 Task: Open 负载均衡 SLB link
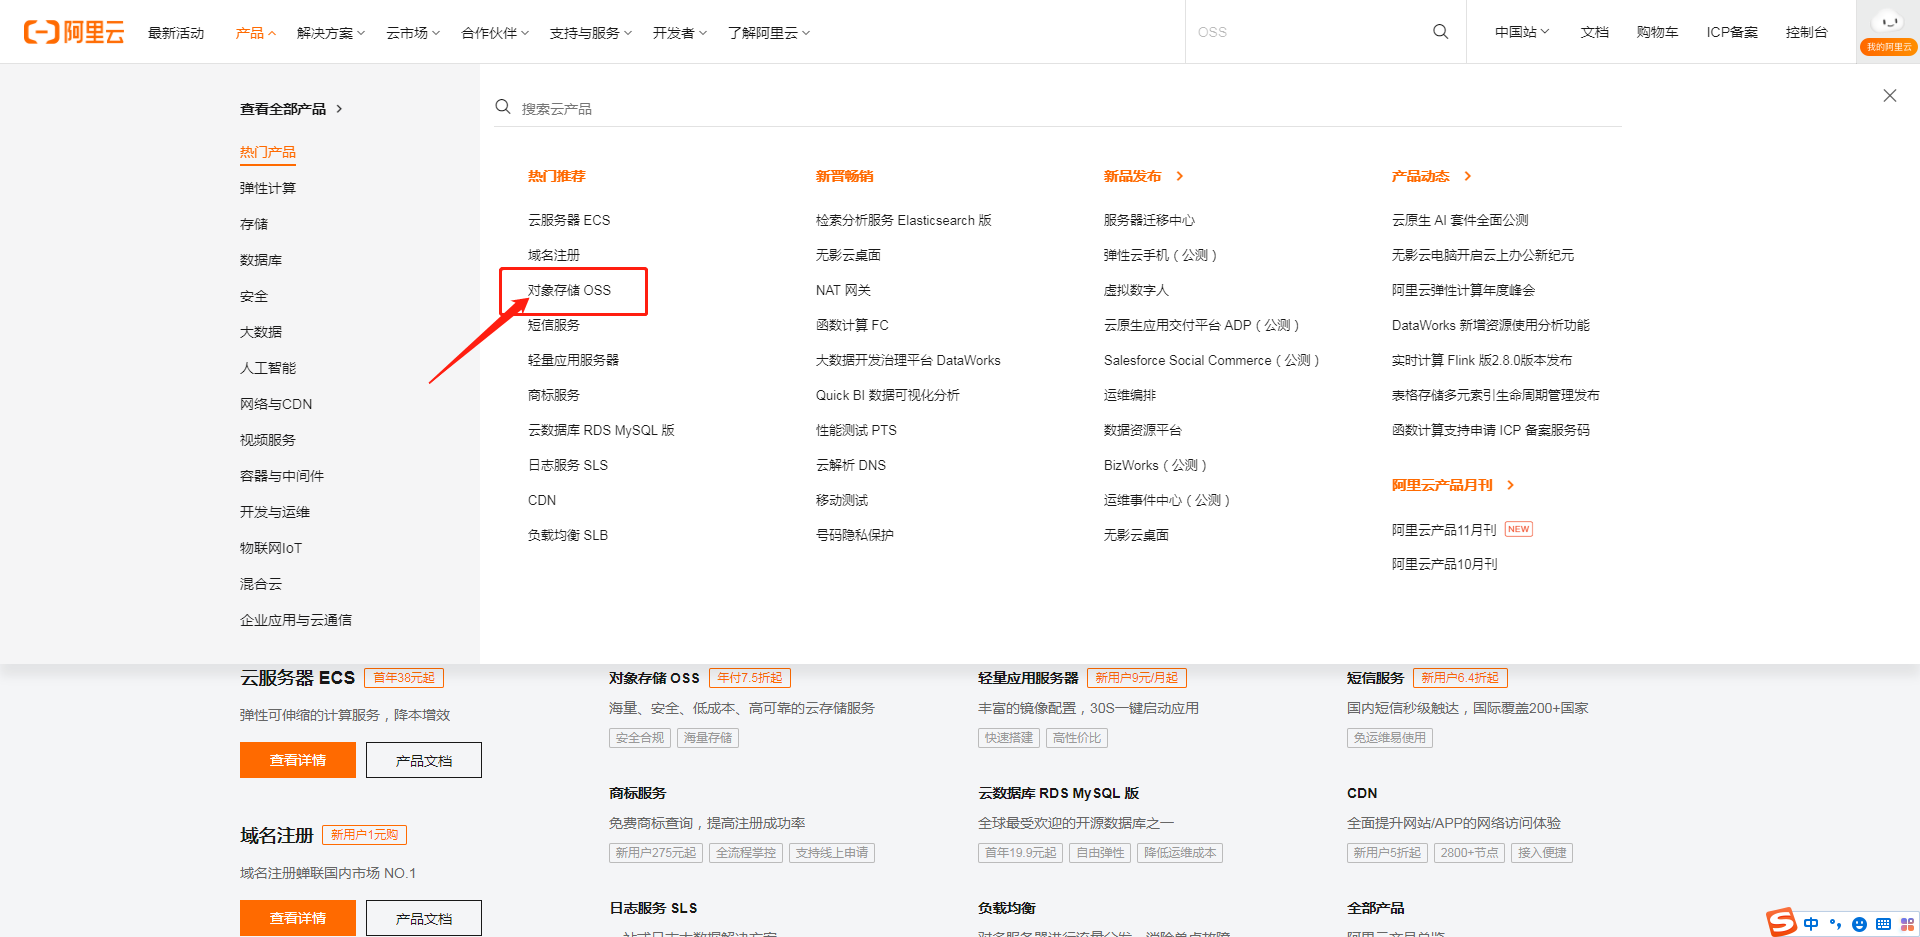568,535
